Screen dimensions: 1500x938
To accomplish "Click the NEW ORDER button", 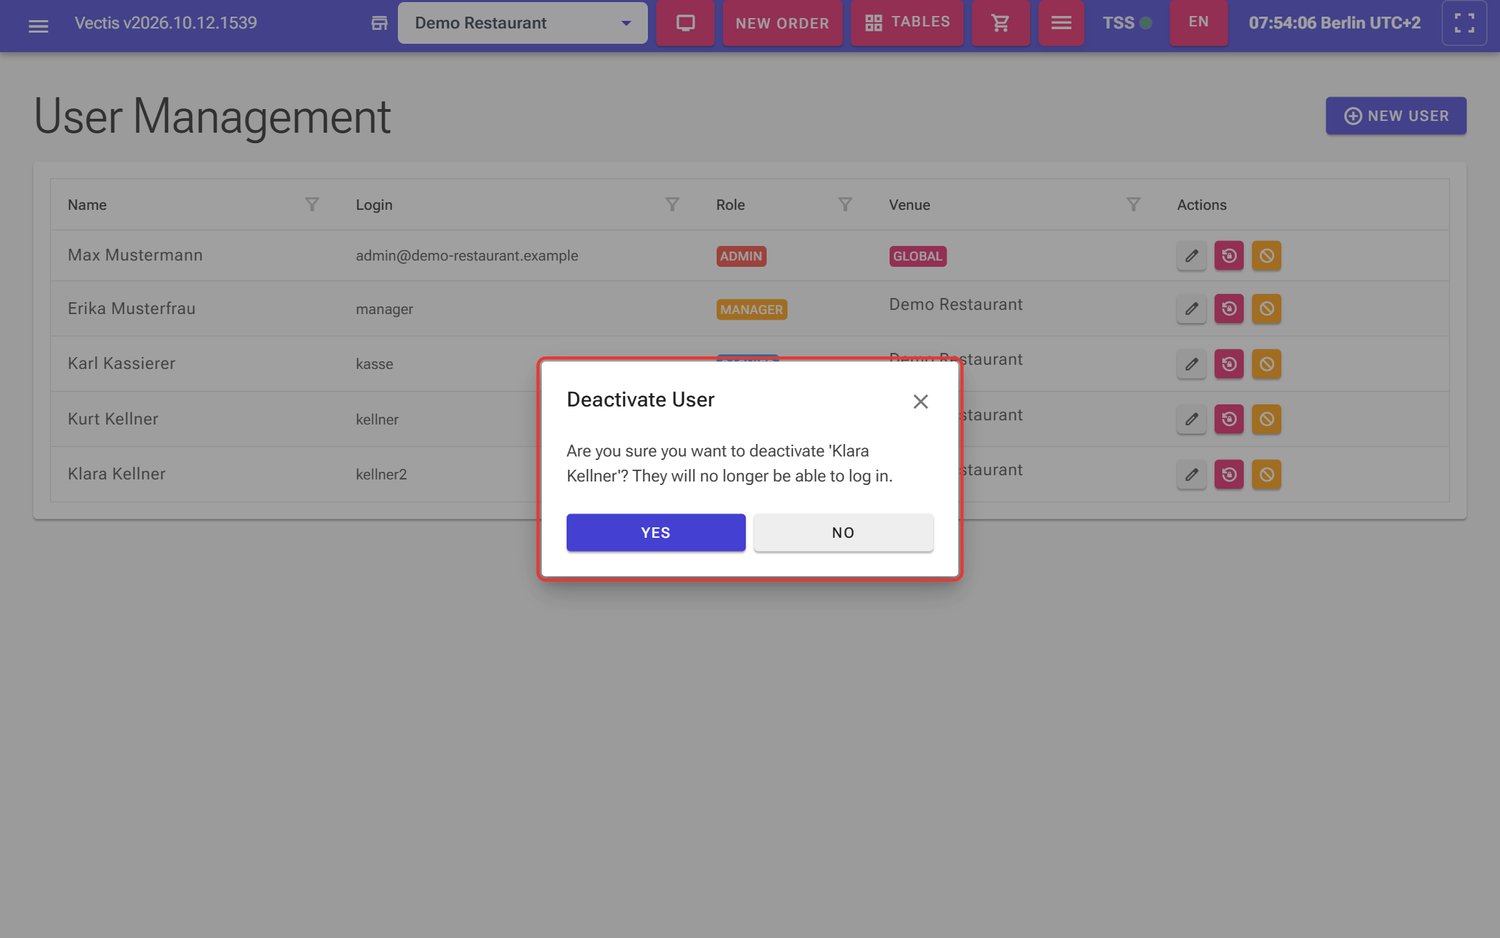I will click(782, 23).
